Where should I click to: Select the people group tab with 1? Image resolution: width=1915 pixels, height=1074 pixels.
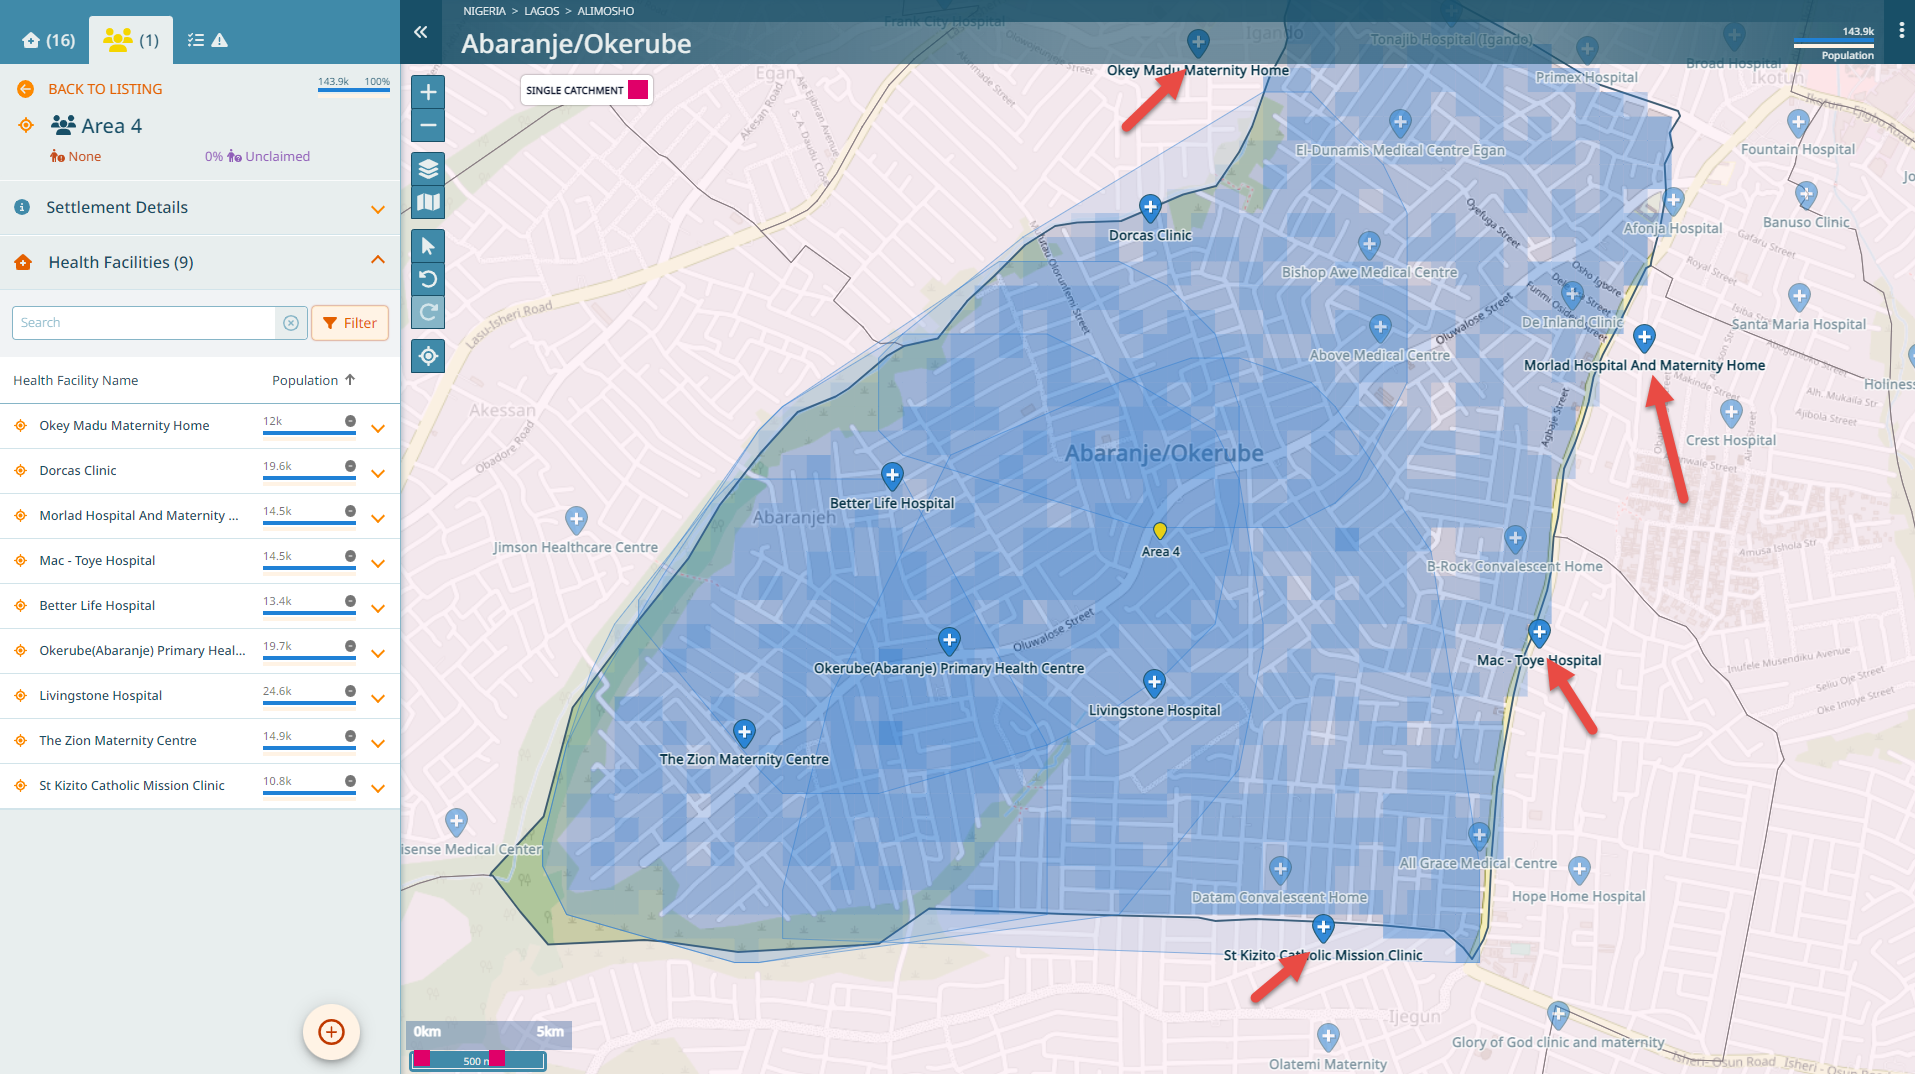(131, 40)
